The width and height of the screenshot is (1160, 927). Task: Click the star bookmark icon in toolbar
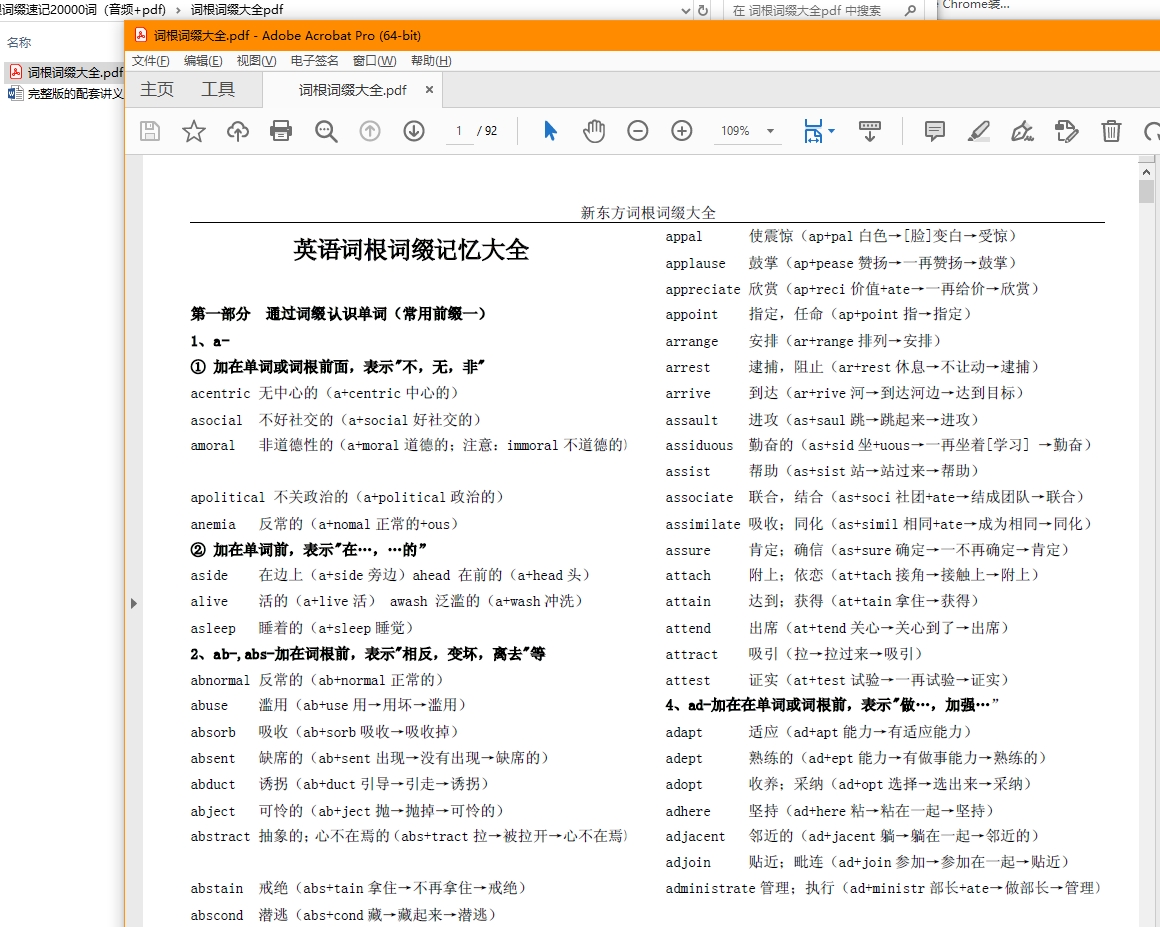[x=194, y=131]
